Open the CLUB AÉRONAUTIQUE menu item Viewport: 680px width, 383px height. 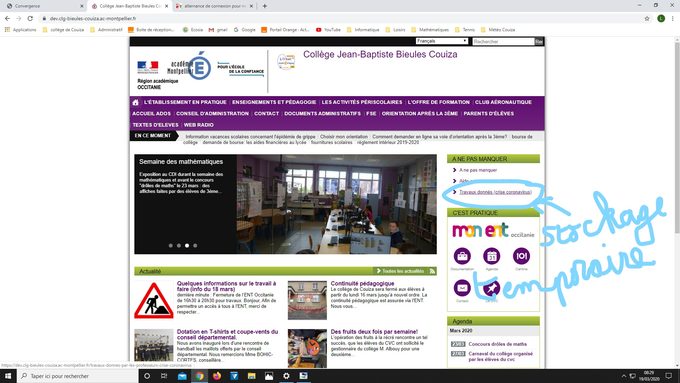click(503, 102)
